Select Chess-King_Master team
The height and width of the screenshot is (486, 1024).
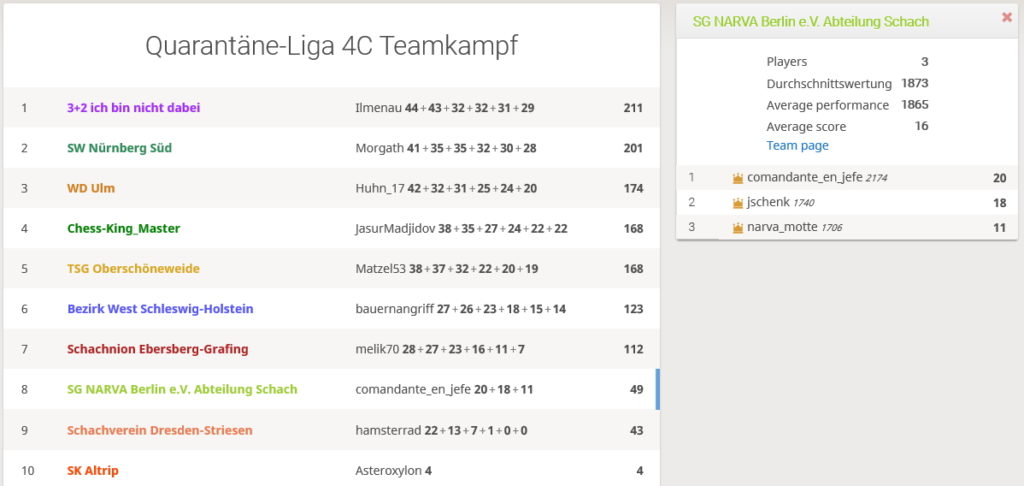pos(331,229)
